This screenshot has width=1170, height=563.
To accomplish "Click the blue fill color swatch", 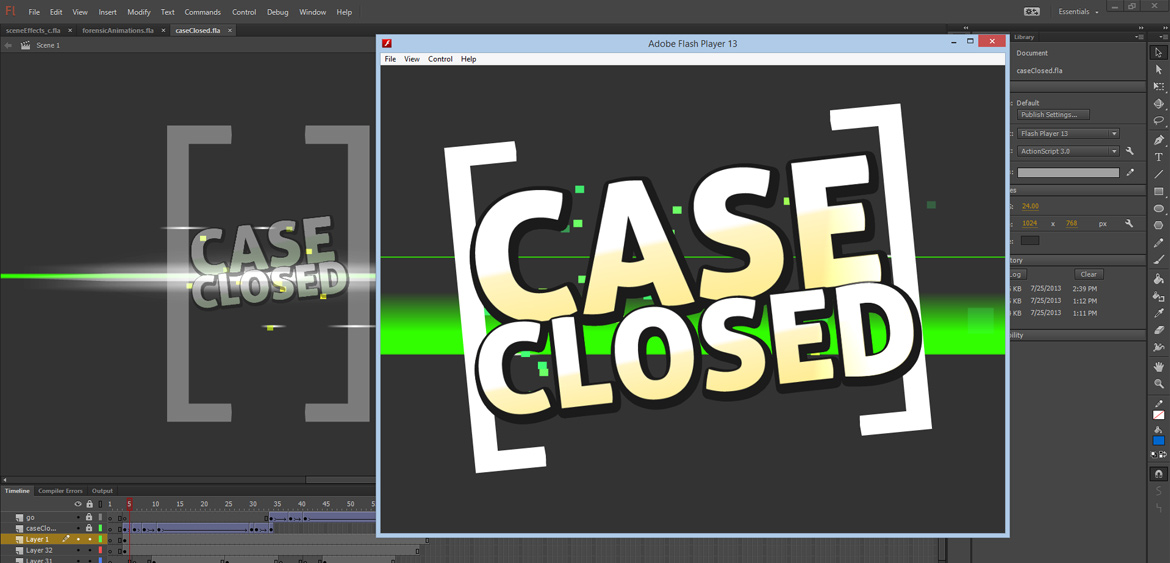I will [x=1158, y=440].
